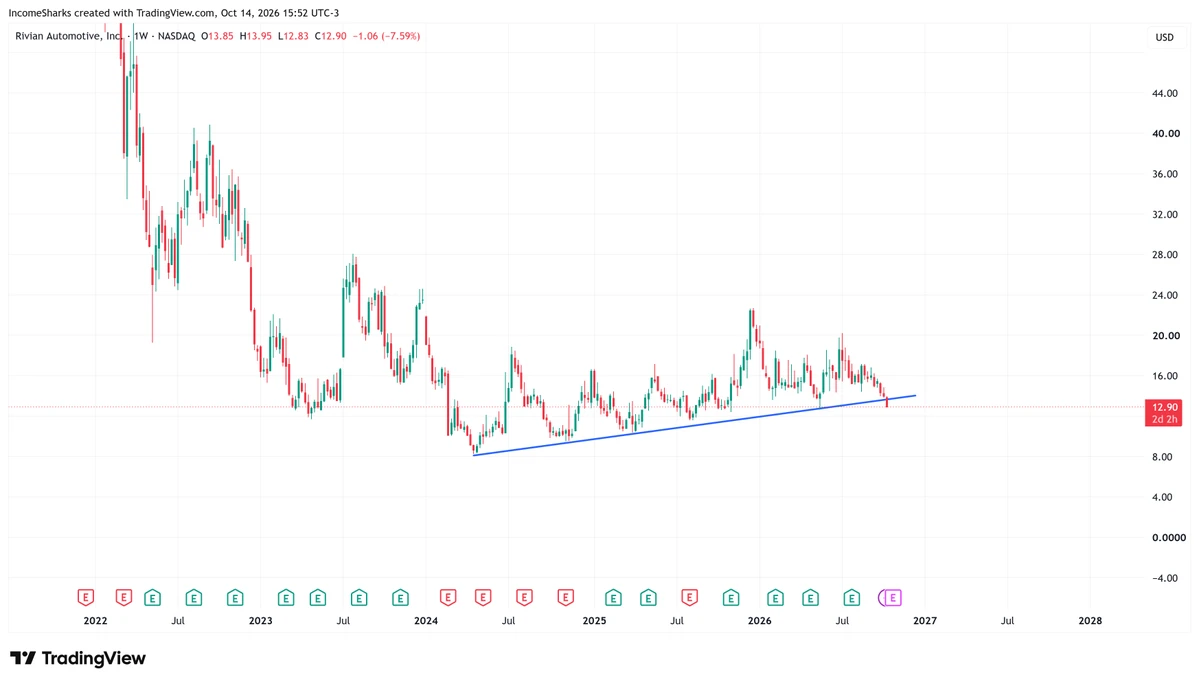Select the only red earnings marker in 2025

click(690, 598)
